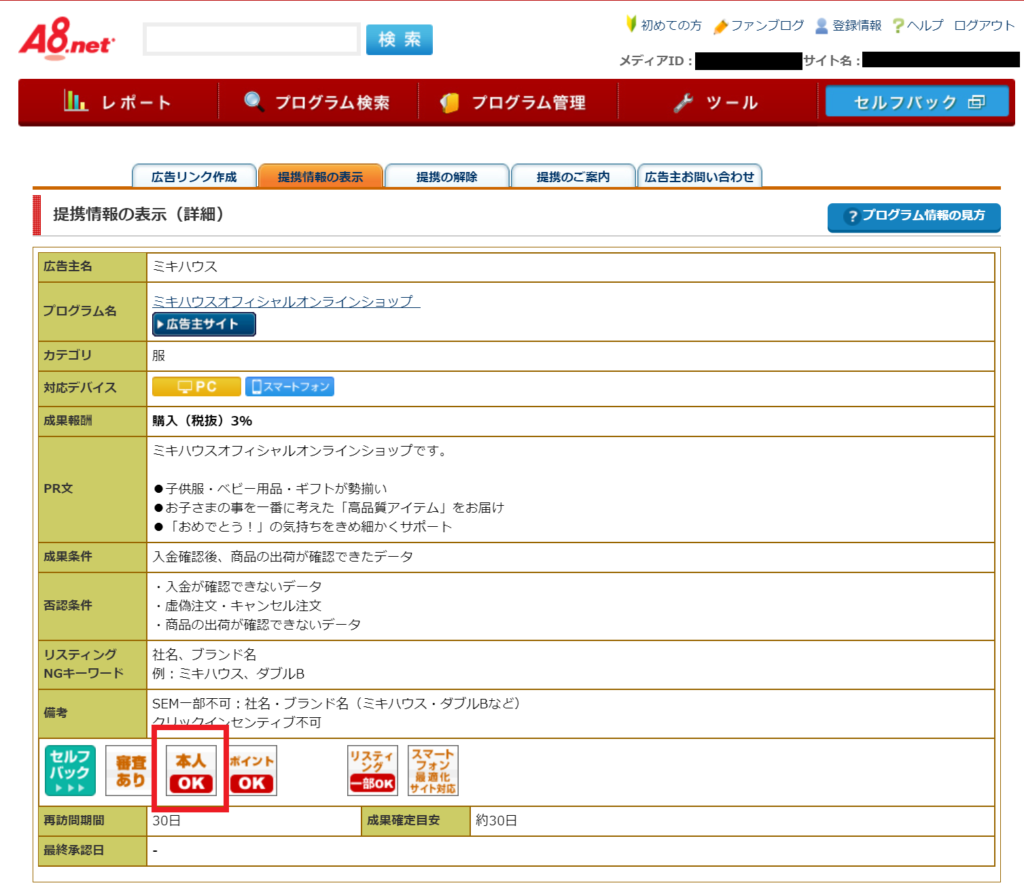Click the 再訪問期間 30日 value
This screenshot has width=1024, height=896.
coord(167,820)
